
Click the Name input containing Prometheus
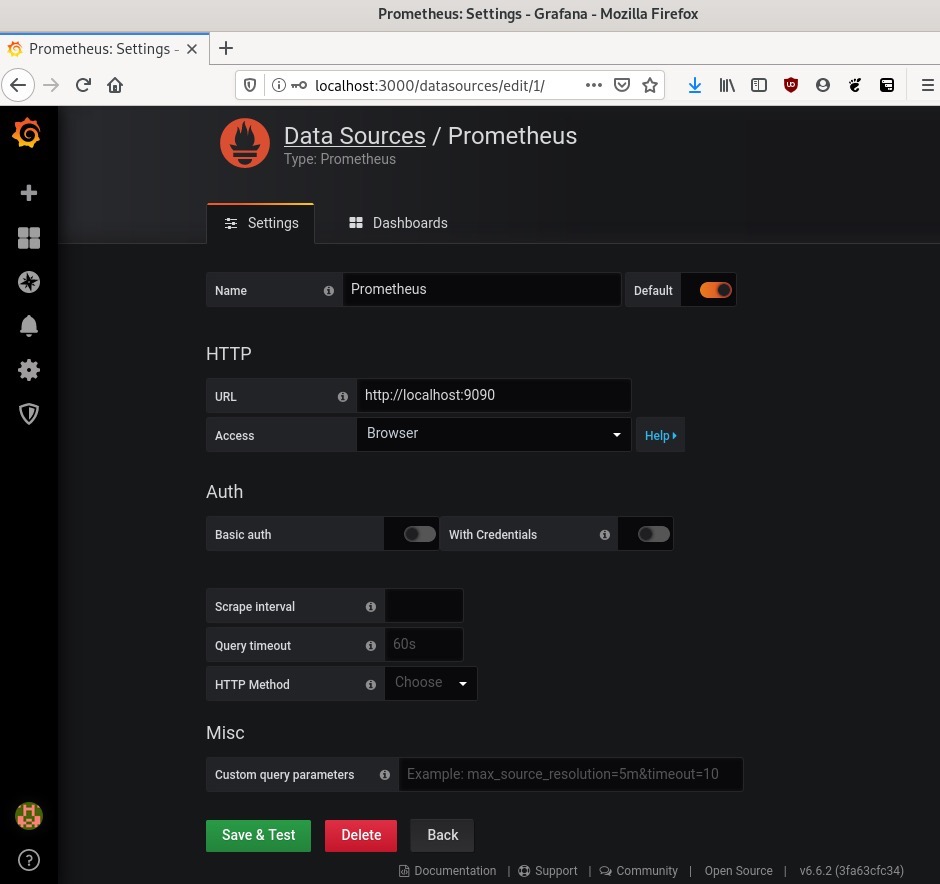[x=482, y=289]
